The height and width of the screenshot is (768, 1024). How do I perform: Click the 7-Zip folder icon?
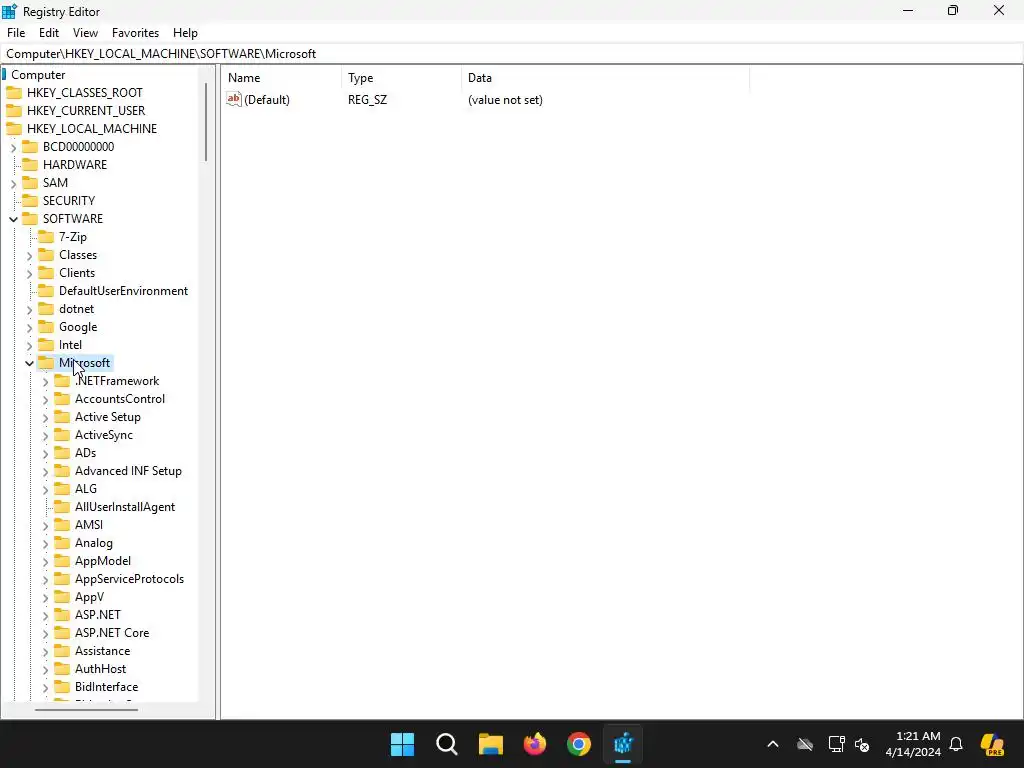click(x=46, y=236)
